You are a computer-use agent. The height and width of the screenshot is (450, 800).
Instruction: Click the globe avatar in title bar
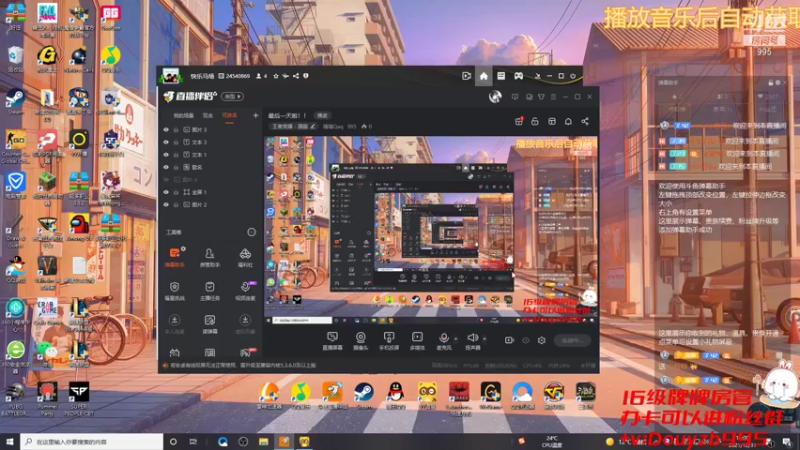point(495,96)
